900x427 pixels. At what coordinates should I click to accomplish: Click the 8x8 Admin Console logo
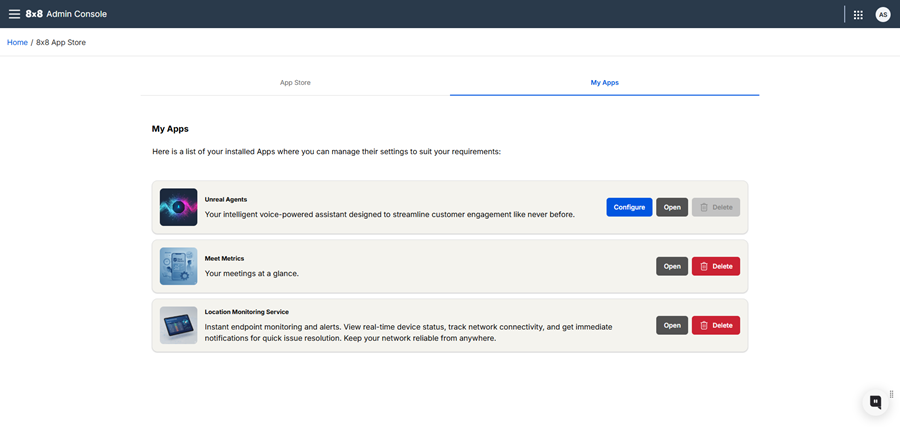point(66,14)
